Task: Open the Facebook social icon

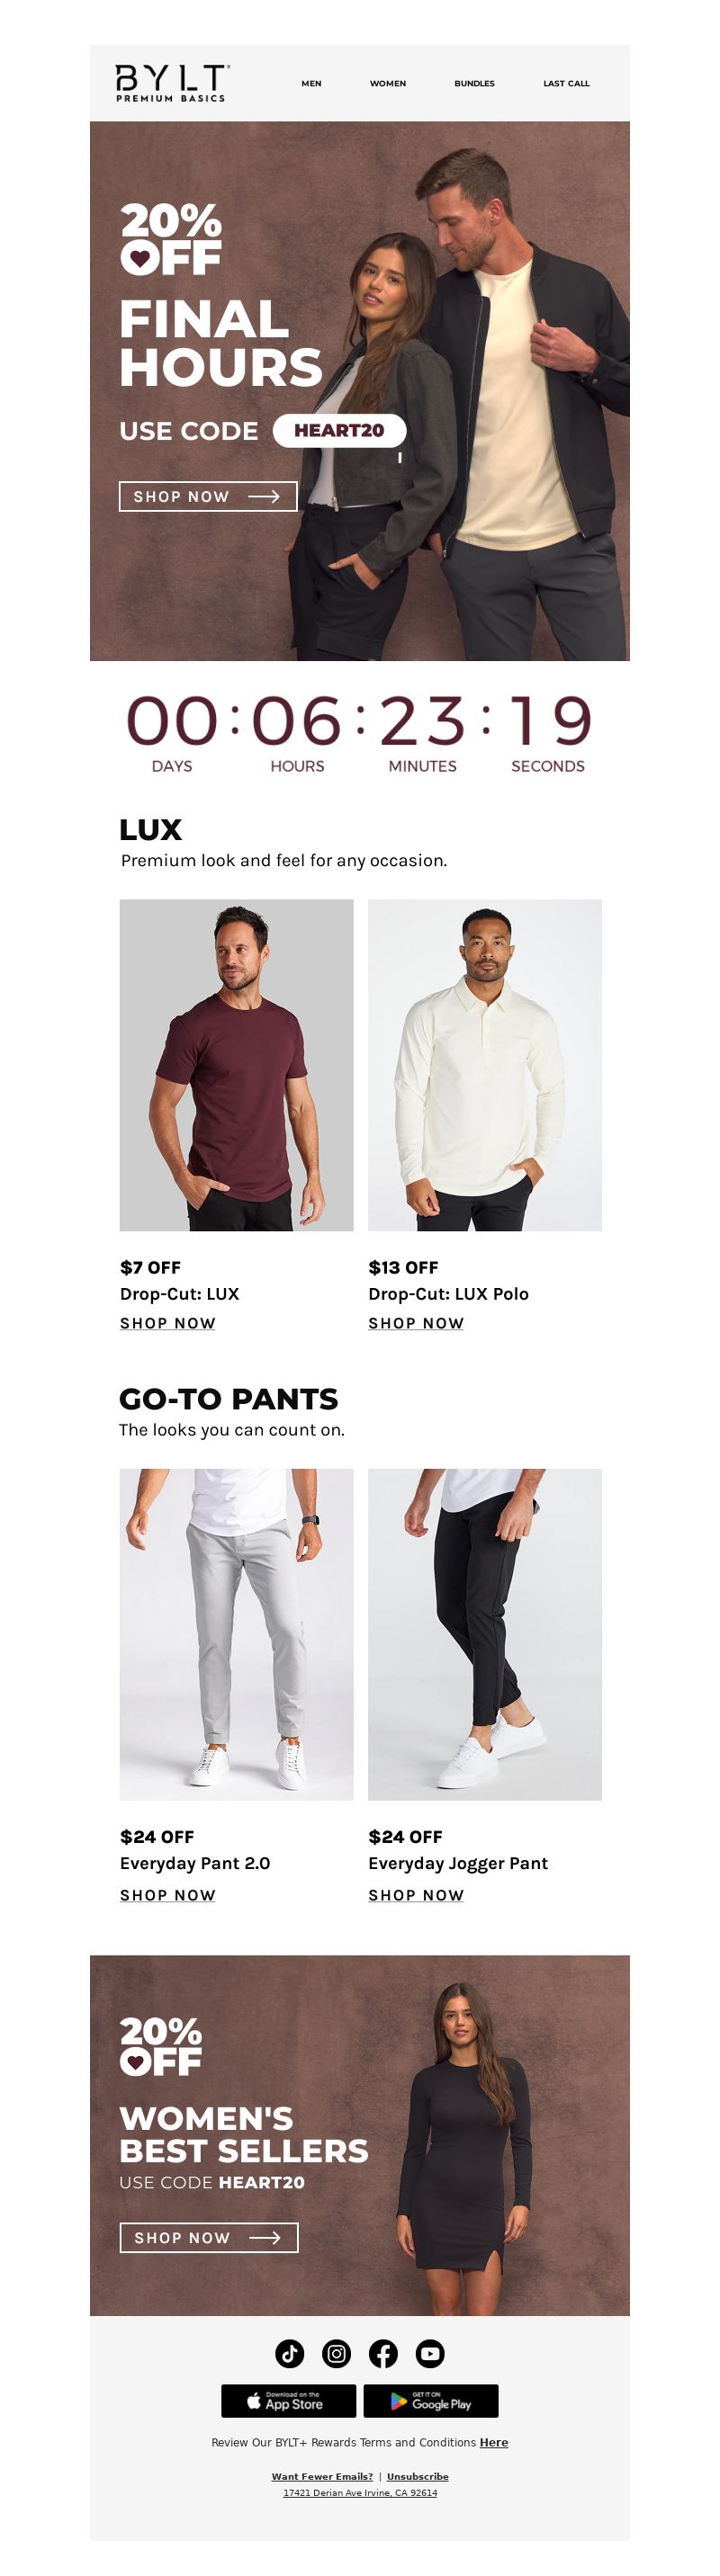Action: pos(383,2353)
